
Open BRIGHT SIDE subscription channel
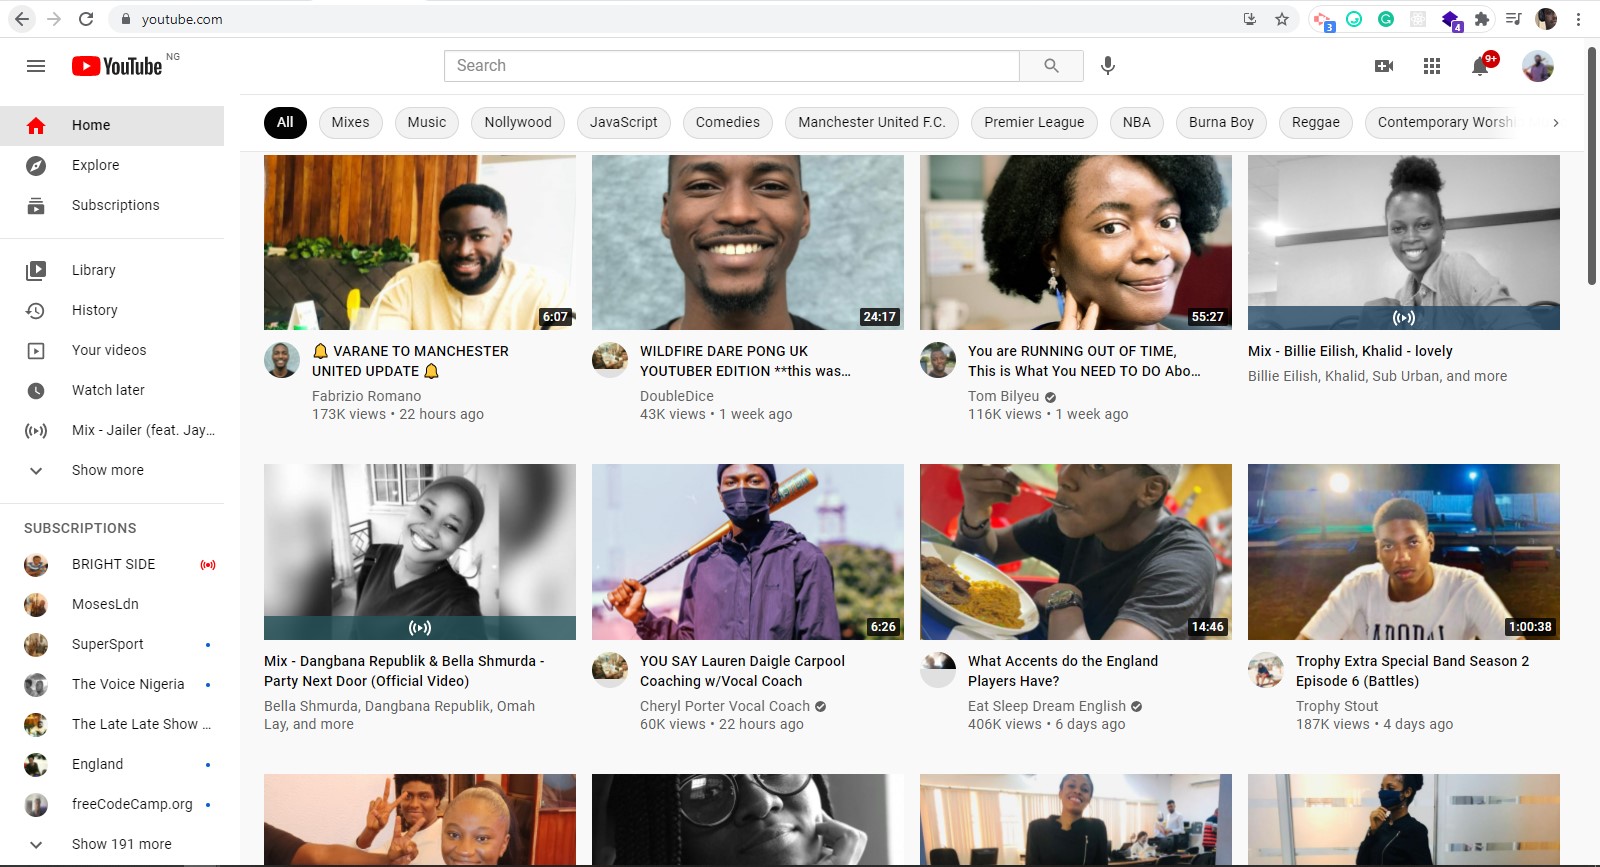[x=112, y=564]
